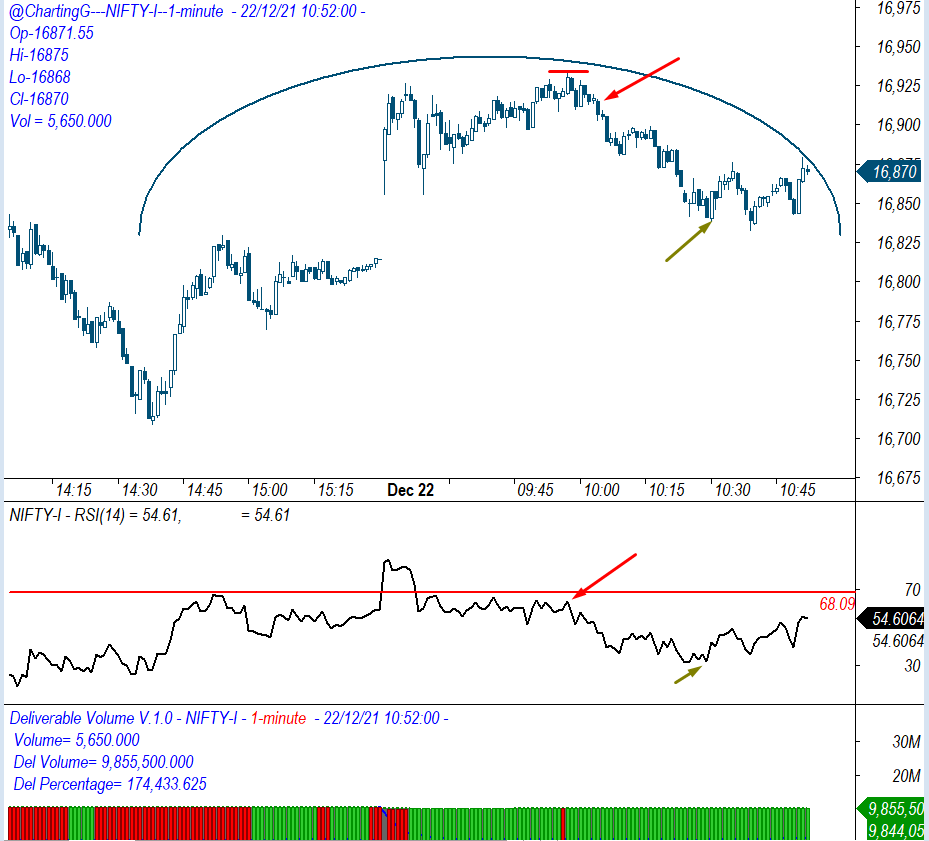Click the red 68.09 RSI level value
The height and width of the screenshot is (841, 929).
(837, 604)
